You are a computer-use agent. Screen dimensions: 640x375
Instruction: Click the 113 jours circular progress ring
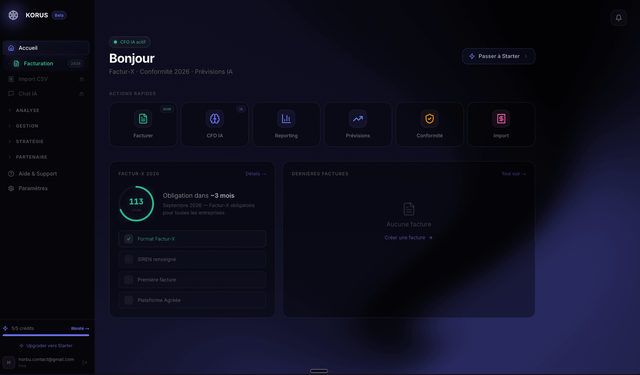point(136,204)
